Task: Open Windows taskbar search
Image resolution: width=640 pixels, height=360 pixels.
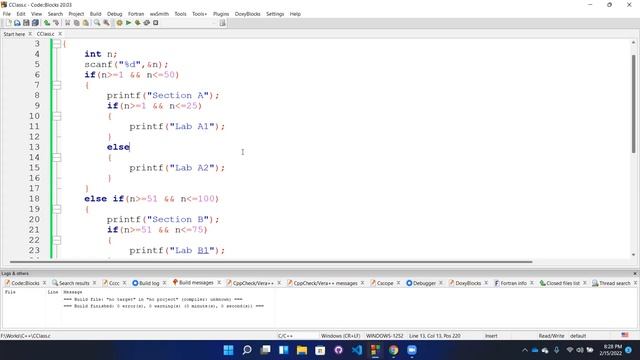Action: point(247,350)
